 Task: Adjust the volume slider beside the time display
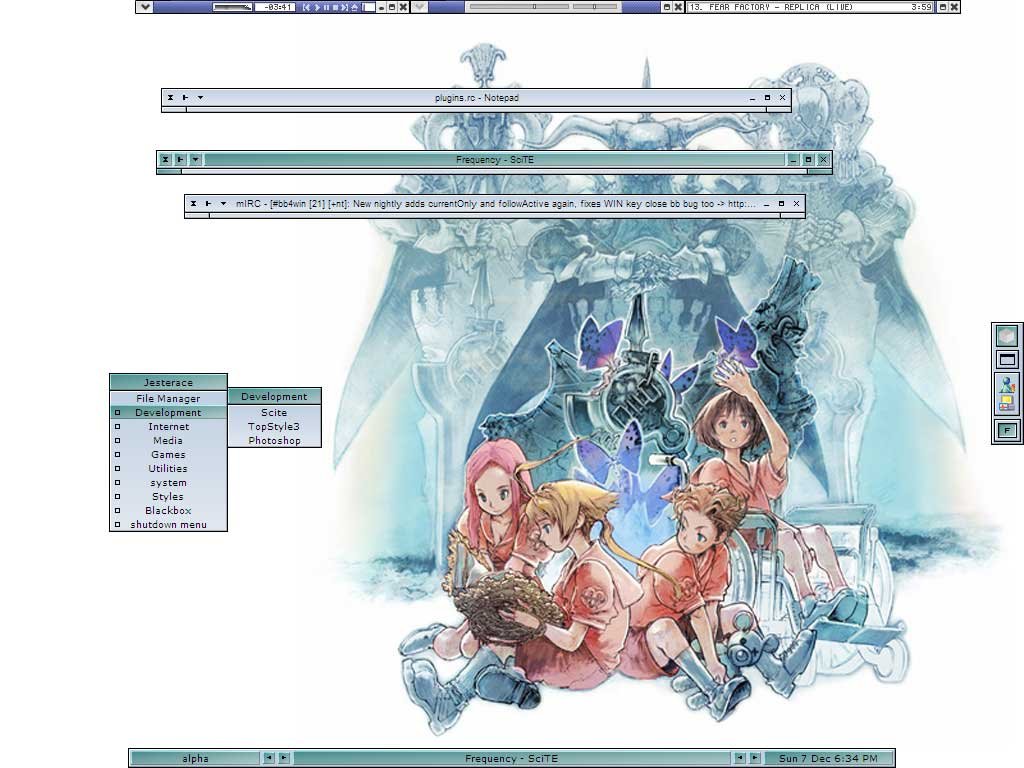point(232,7)
